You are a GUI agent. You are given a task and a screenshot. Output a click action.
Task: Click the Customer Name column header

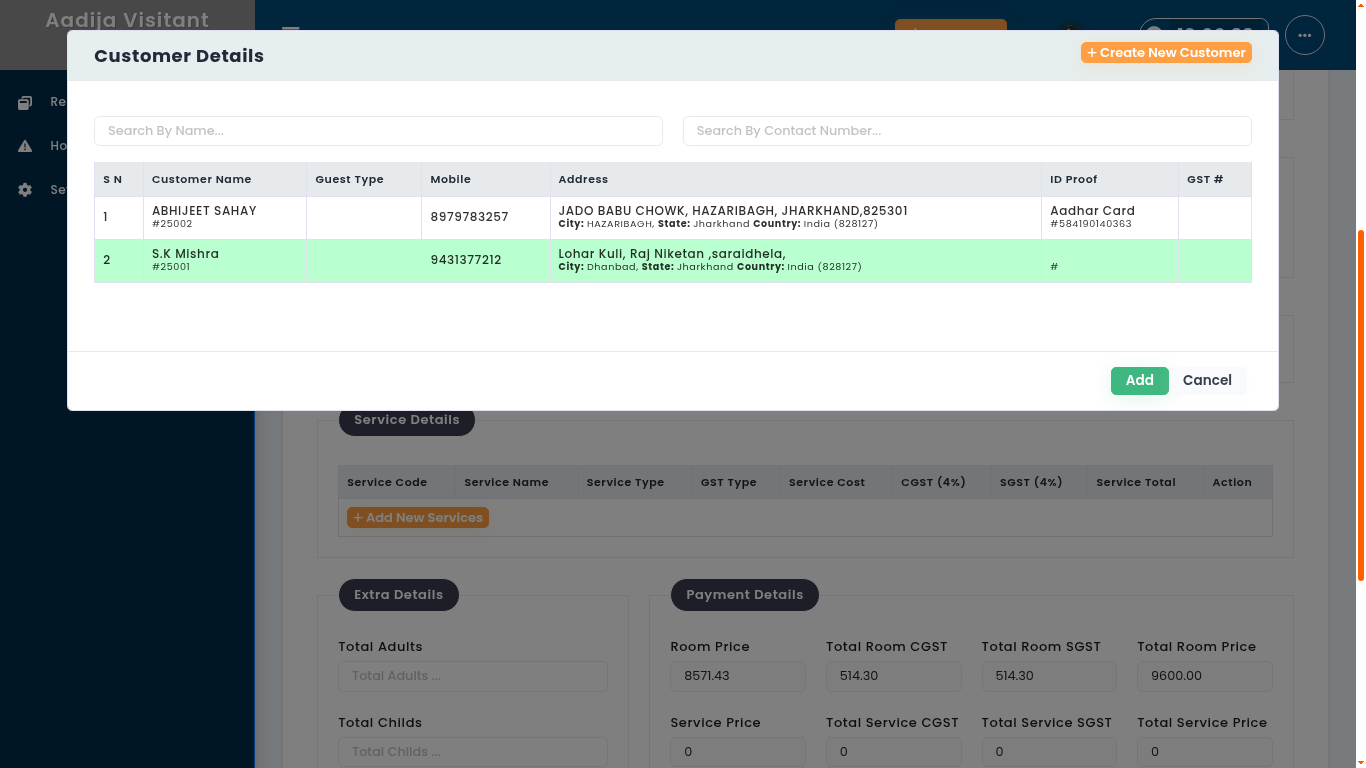201,179
